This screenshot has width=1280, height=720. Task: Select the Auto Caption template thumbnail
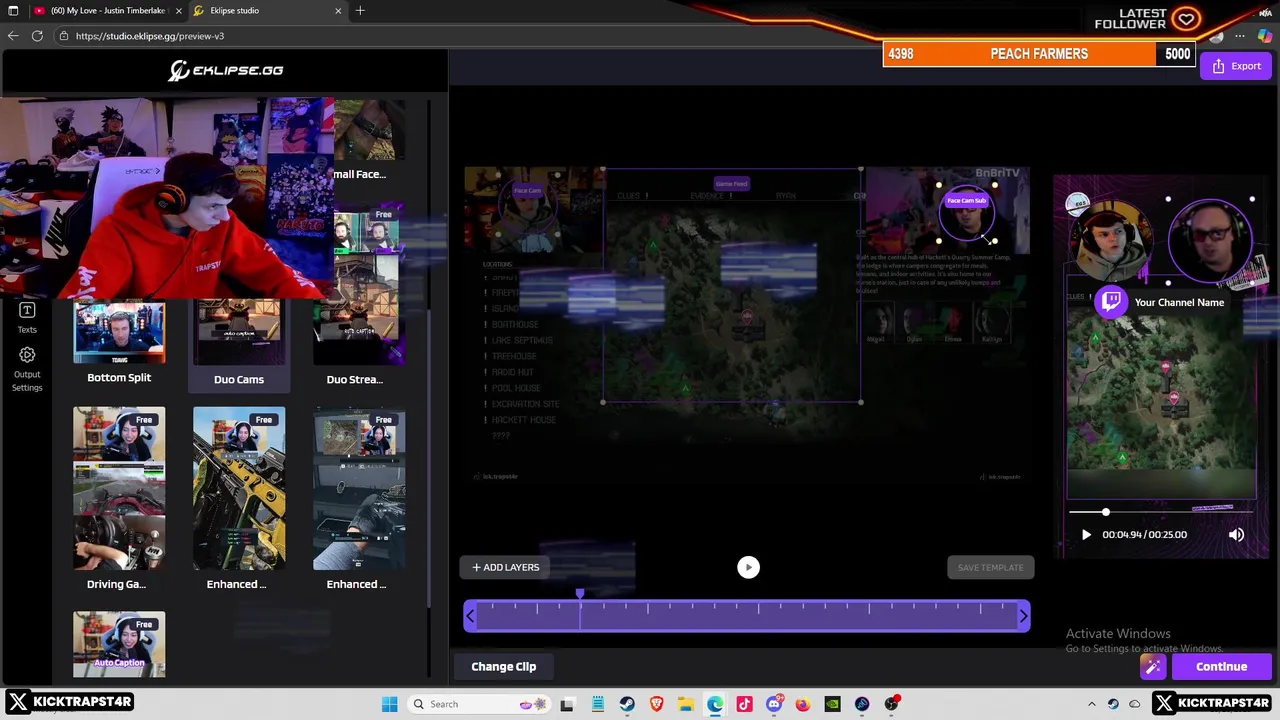point(119,645)
